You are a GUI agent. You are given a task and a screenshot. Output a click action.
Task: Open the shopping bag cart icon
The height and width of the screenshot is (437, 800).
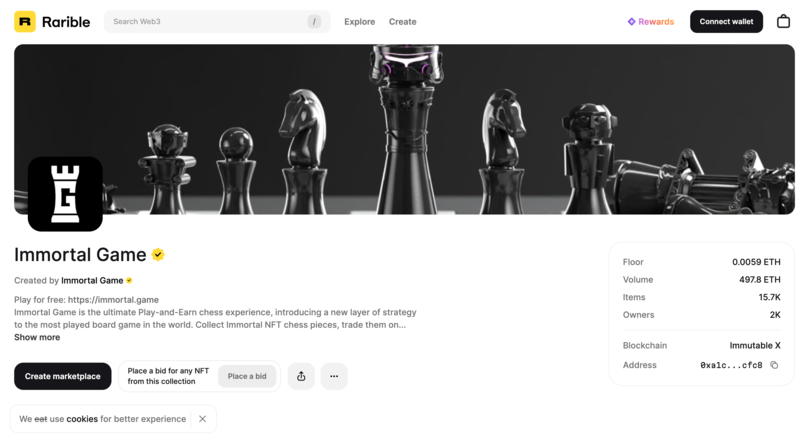pyautogui.click(x=783, y=21)
